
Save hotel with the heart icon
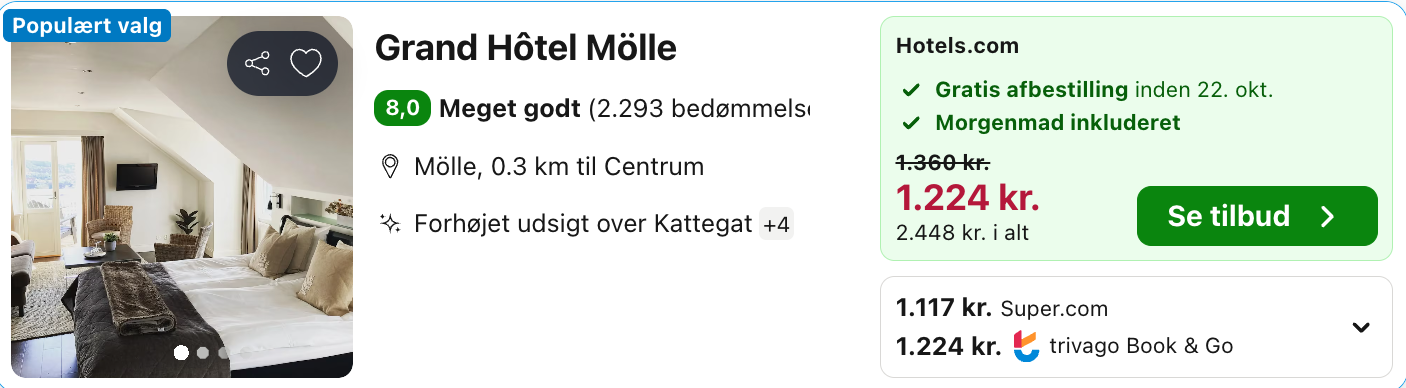tap(305, 64)
